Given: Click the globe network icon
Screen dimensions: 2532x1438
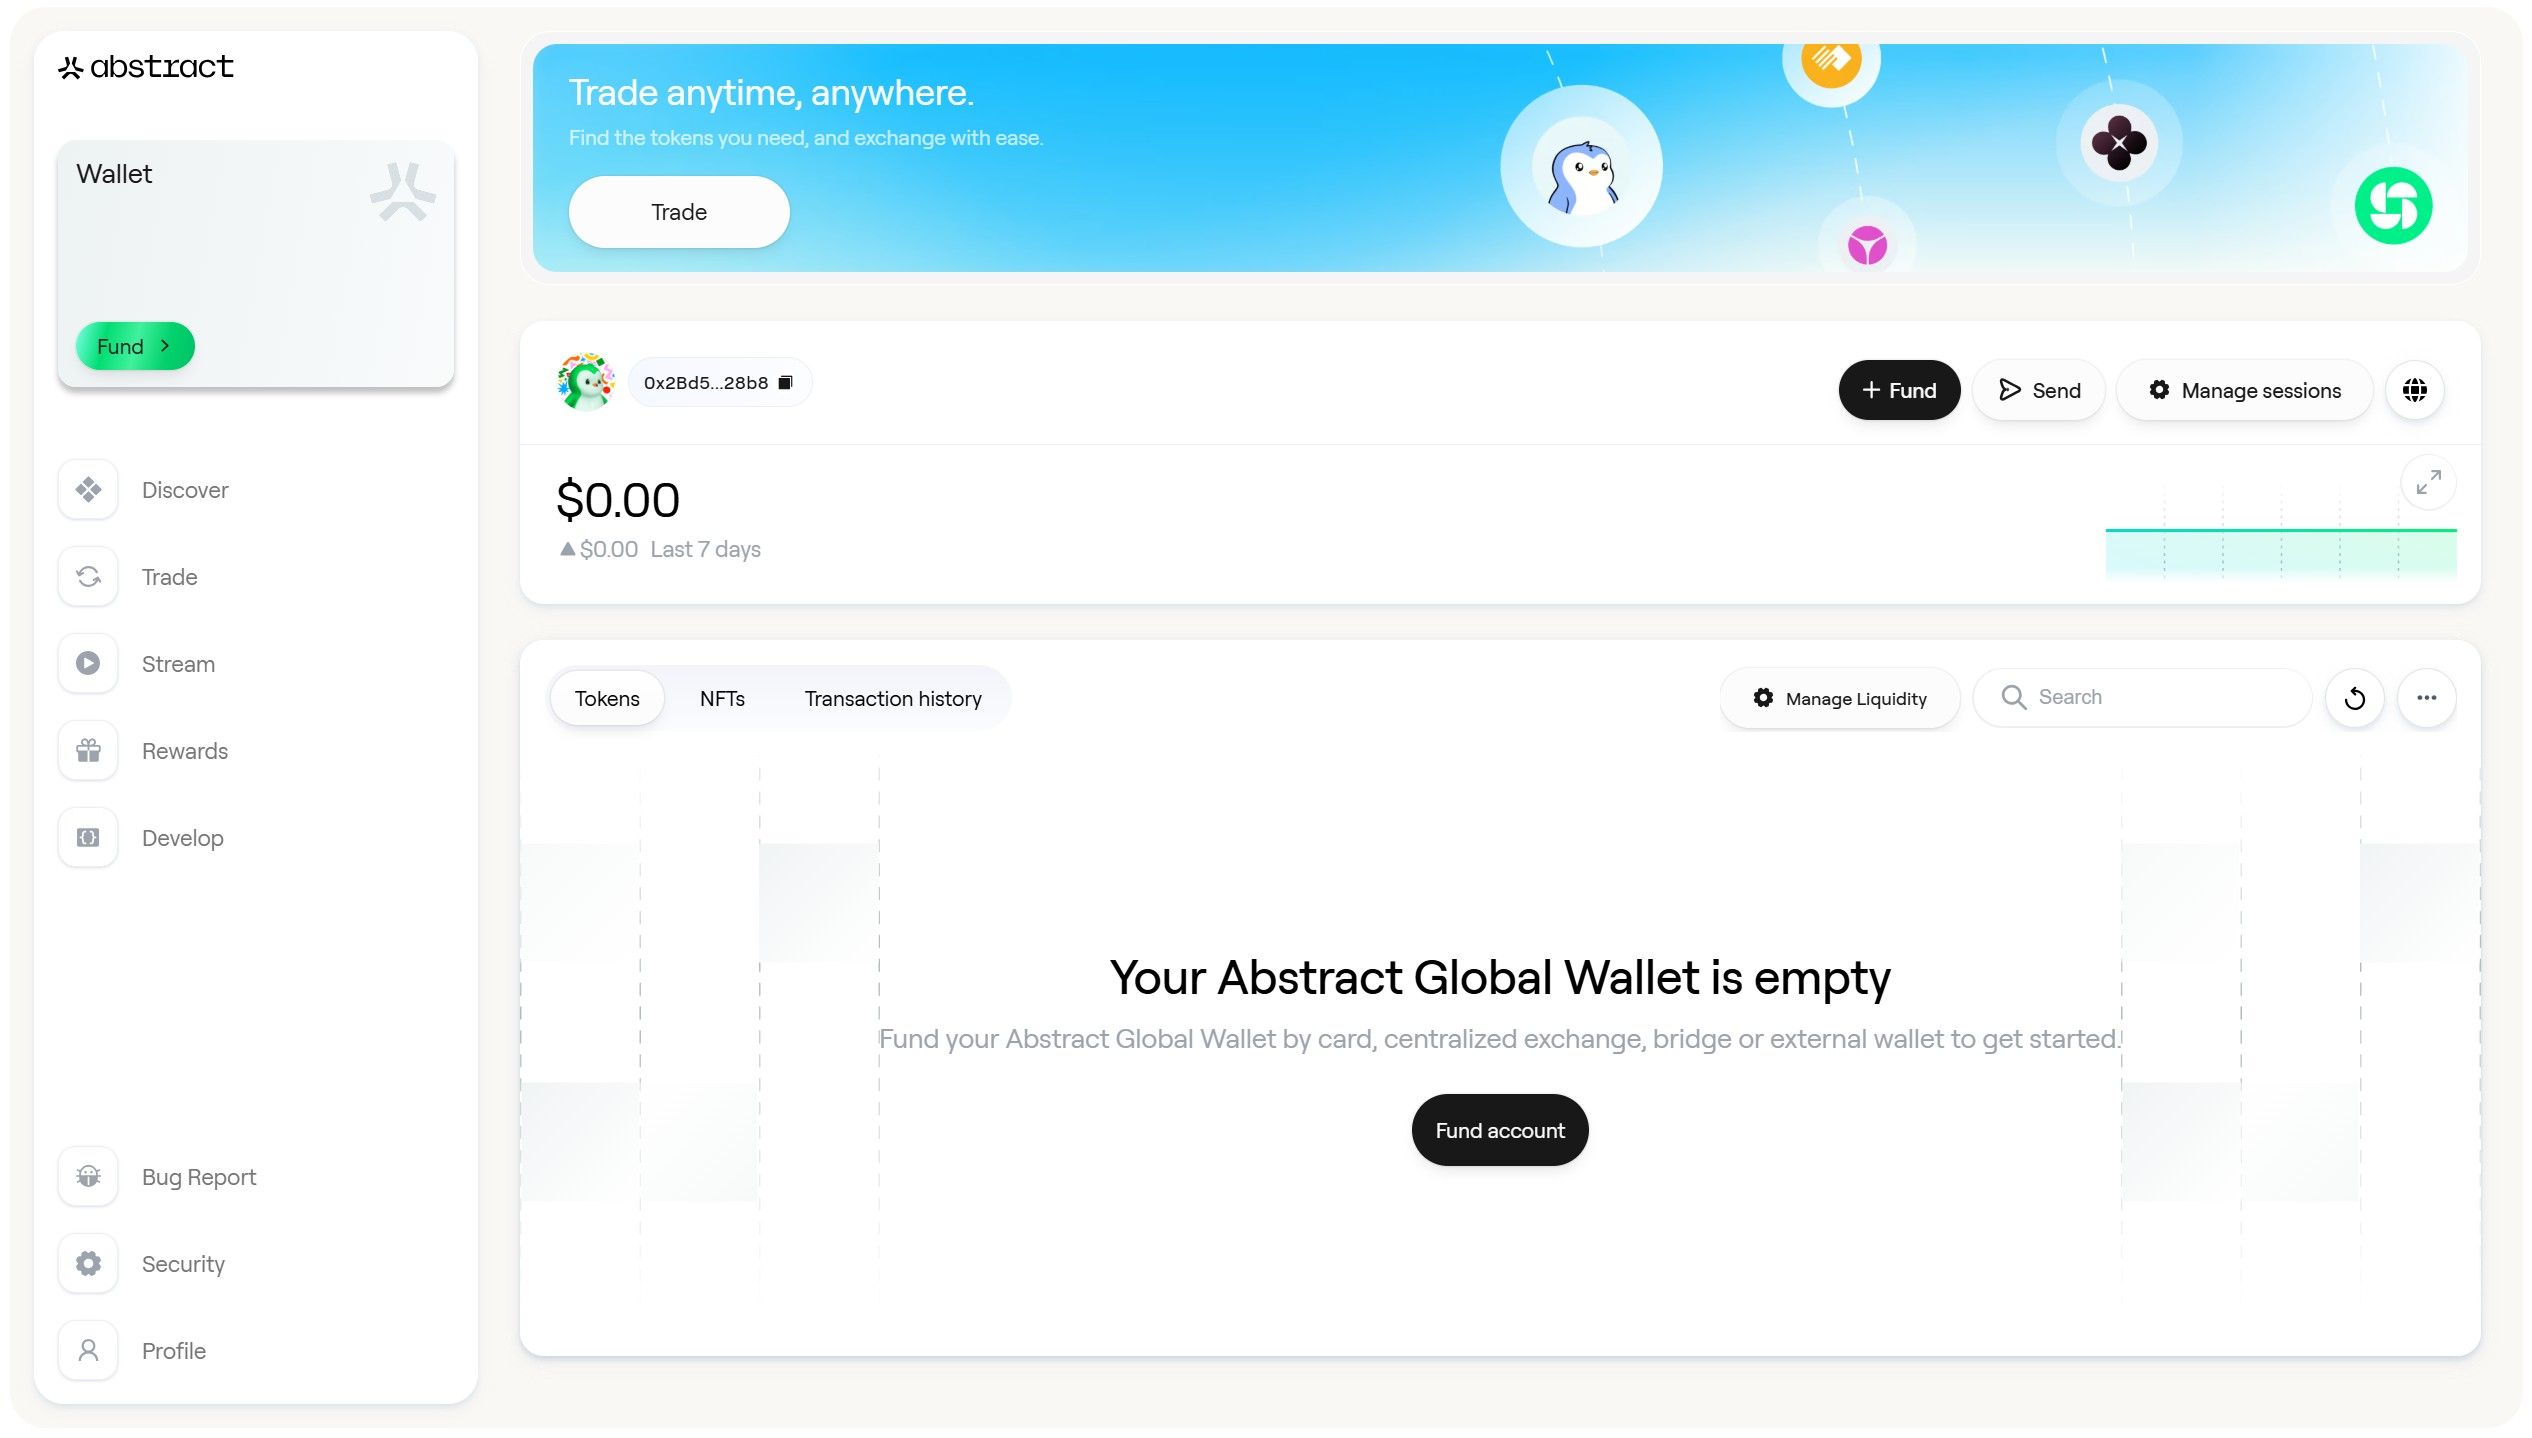Looking at the screenshot, I should pos(2414,390).
